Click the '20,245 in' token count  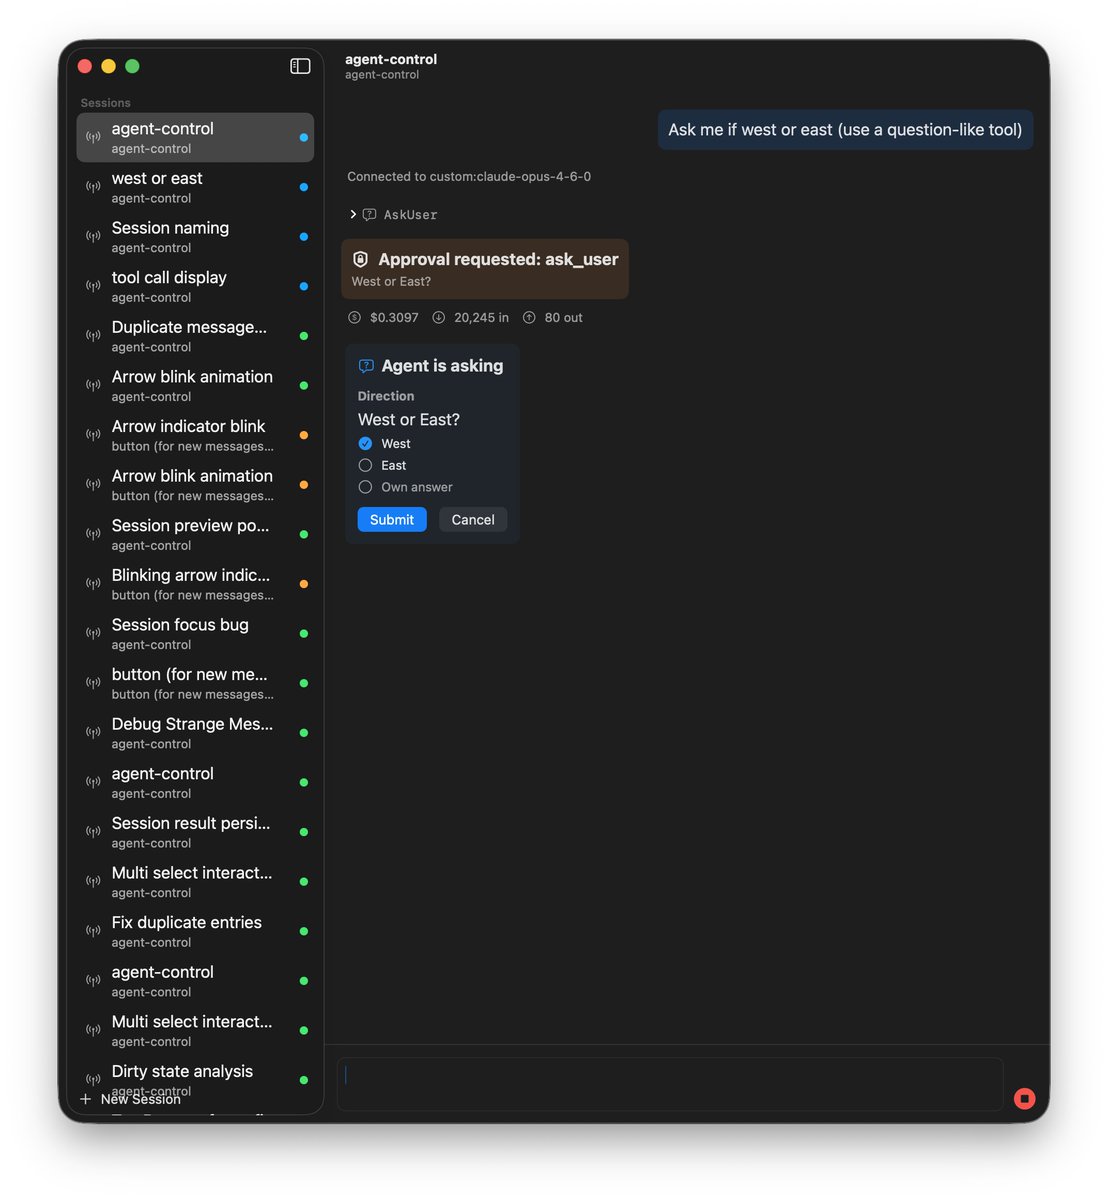coord(481,318)
